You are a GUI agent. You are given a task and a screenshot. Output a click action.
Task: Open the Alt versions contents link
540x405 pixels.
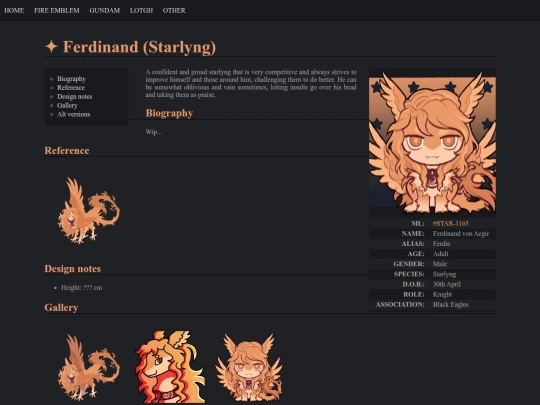click(74, 114)
